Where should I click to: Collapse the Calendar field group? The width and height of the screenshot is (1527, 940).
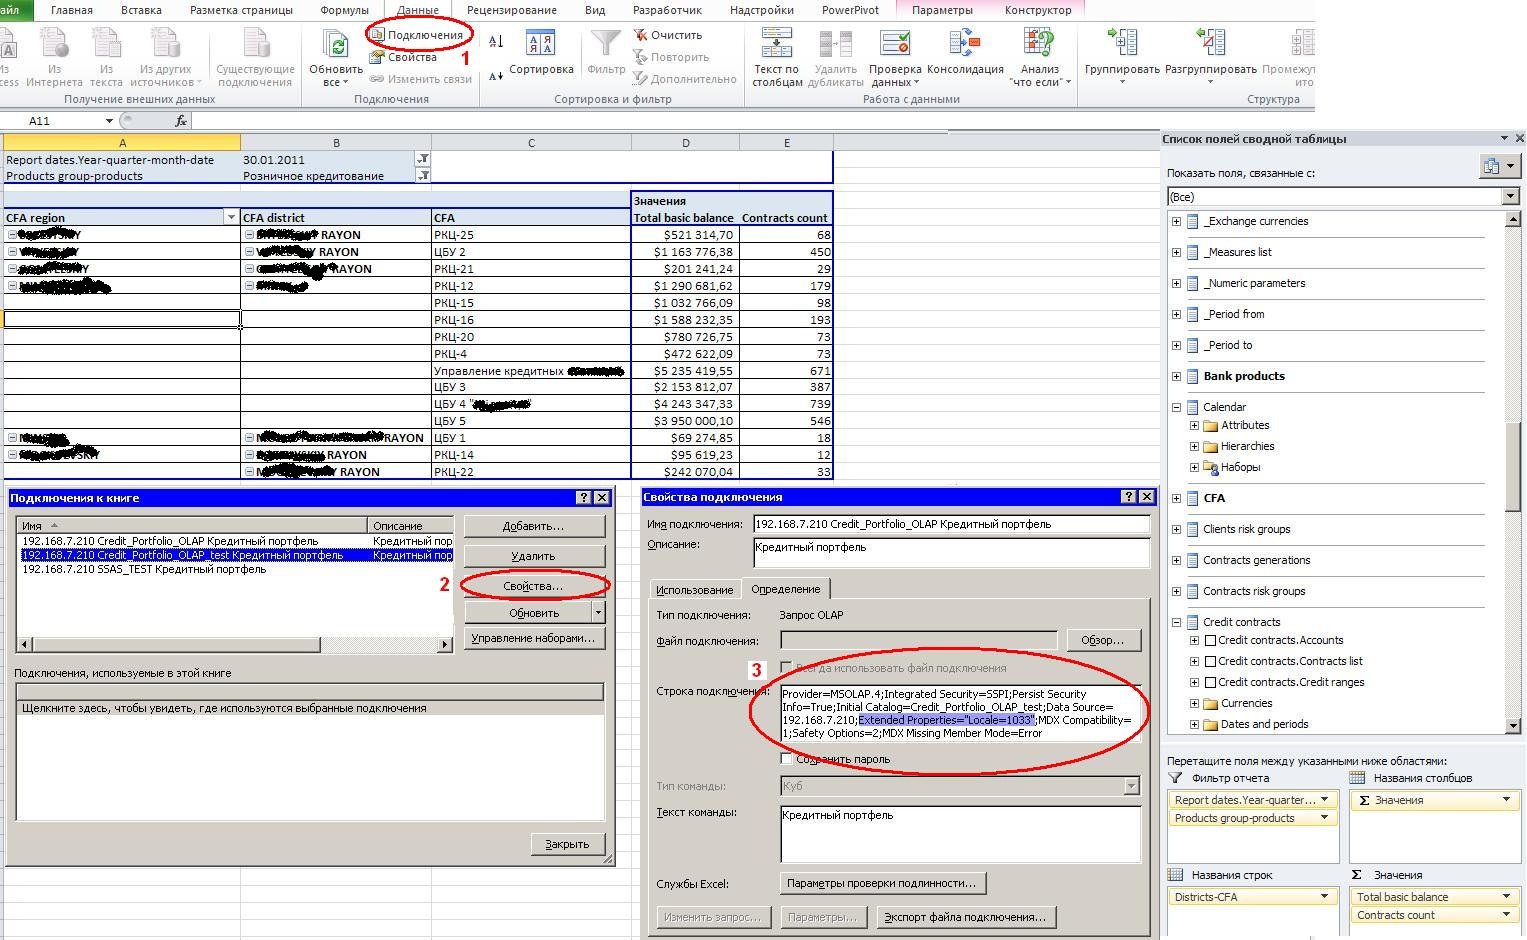pos(1177,408)
